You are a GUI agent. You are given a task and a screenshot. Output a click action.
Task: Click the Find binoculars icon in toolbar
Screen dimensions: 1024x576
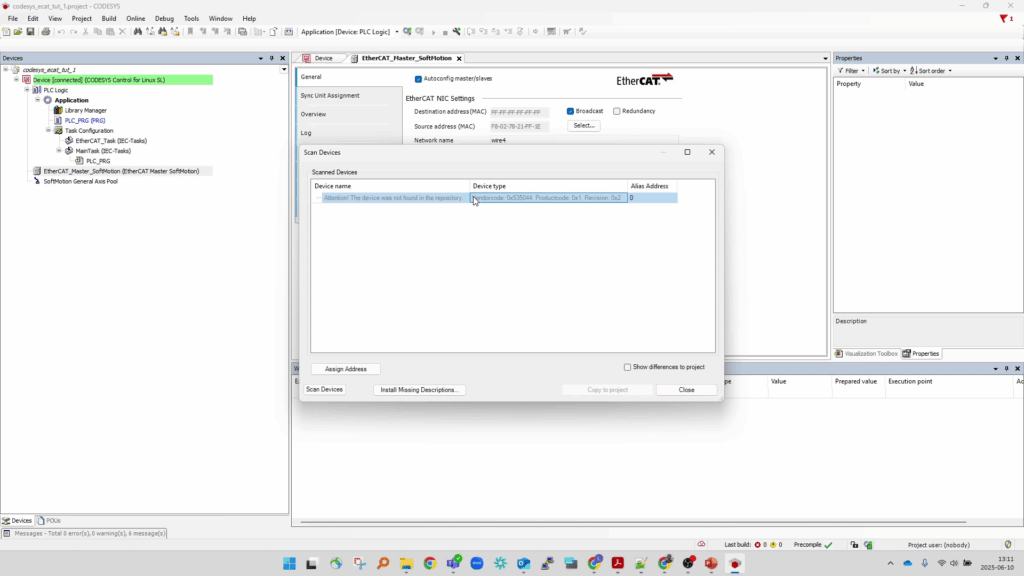[138, 31]
